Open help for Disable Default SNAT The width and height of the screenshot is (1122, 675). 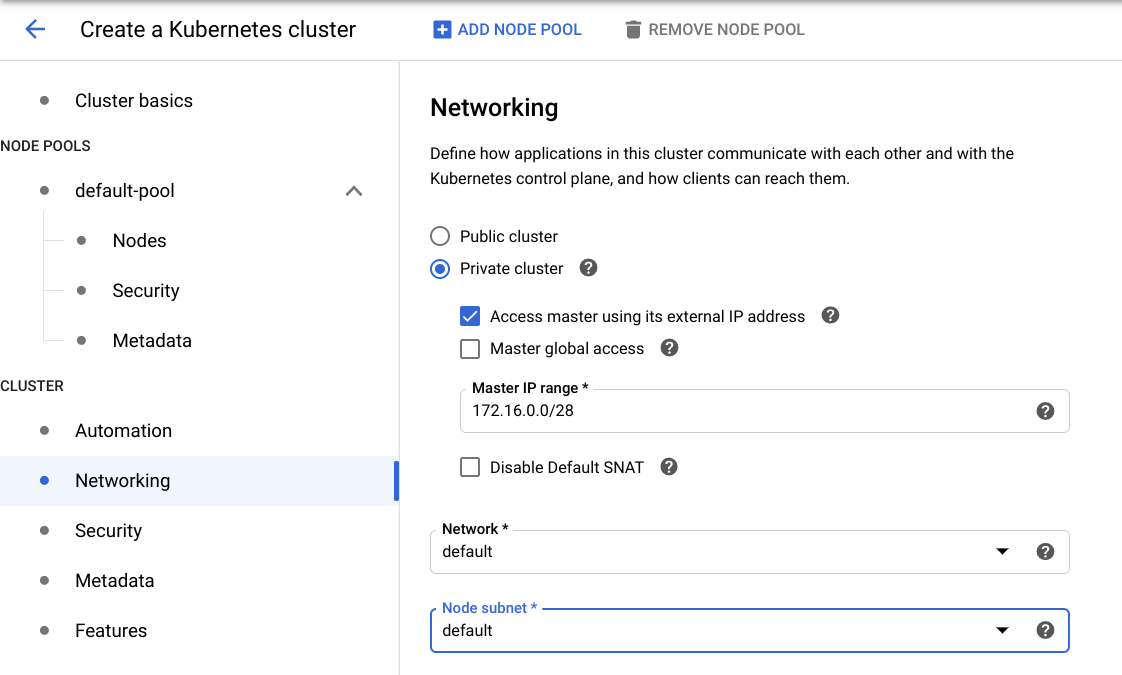click(669, 467)
